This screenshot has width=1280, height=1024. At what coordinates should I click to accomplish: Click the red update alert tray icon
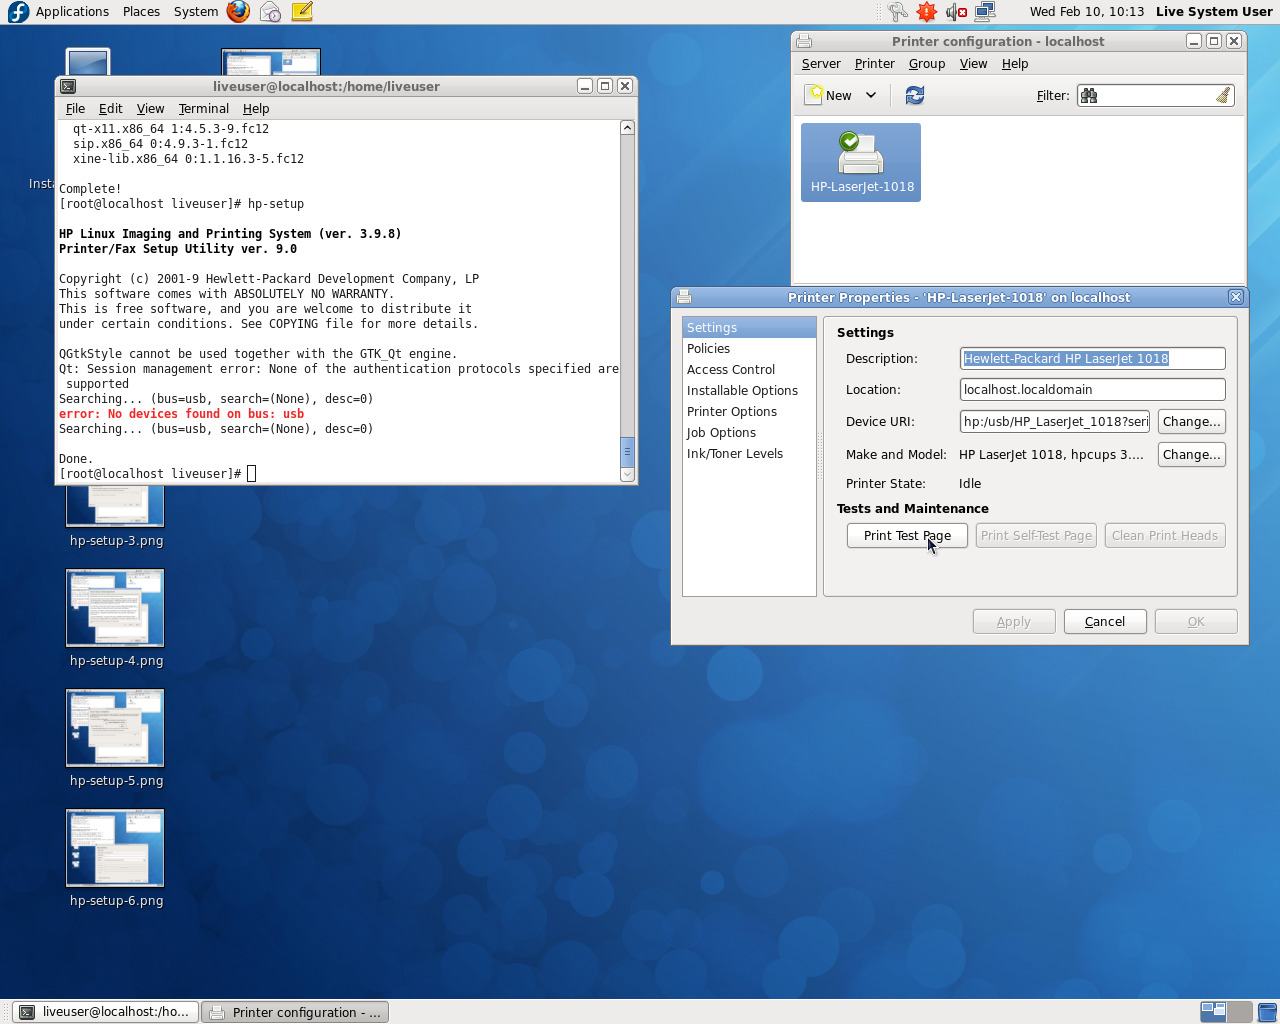coord(927,12)
